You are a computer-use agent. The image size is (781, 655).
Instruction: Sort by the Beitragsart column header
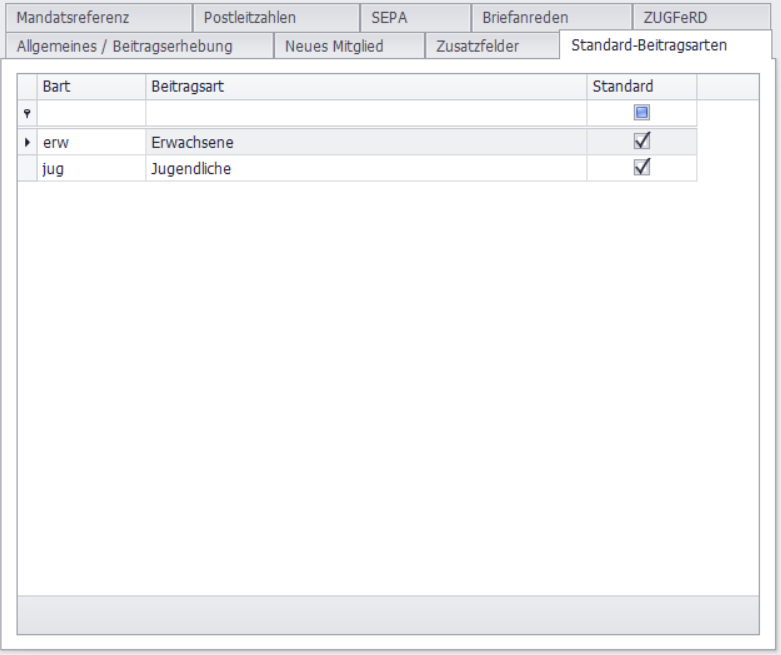(365, 87)
